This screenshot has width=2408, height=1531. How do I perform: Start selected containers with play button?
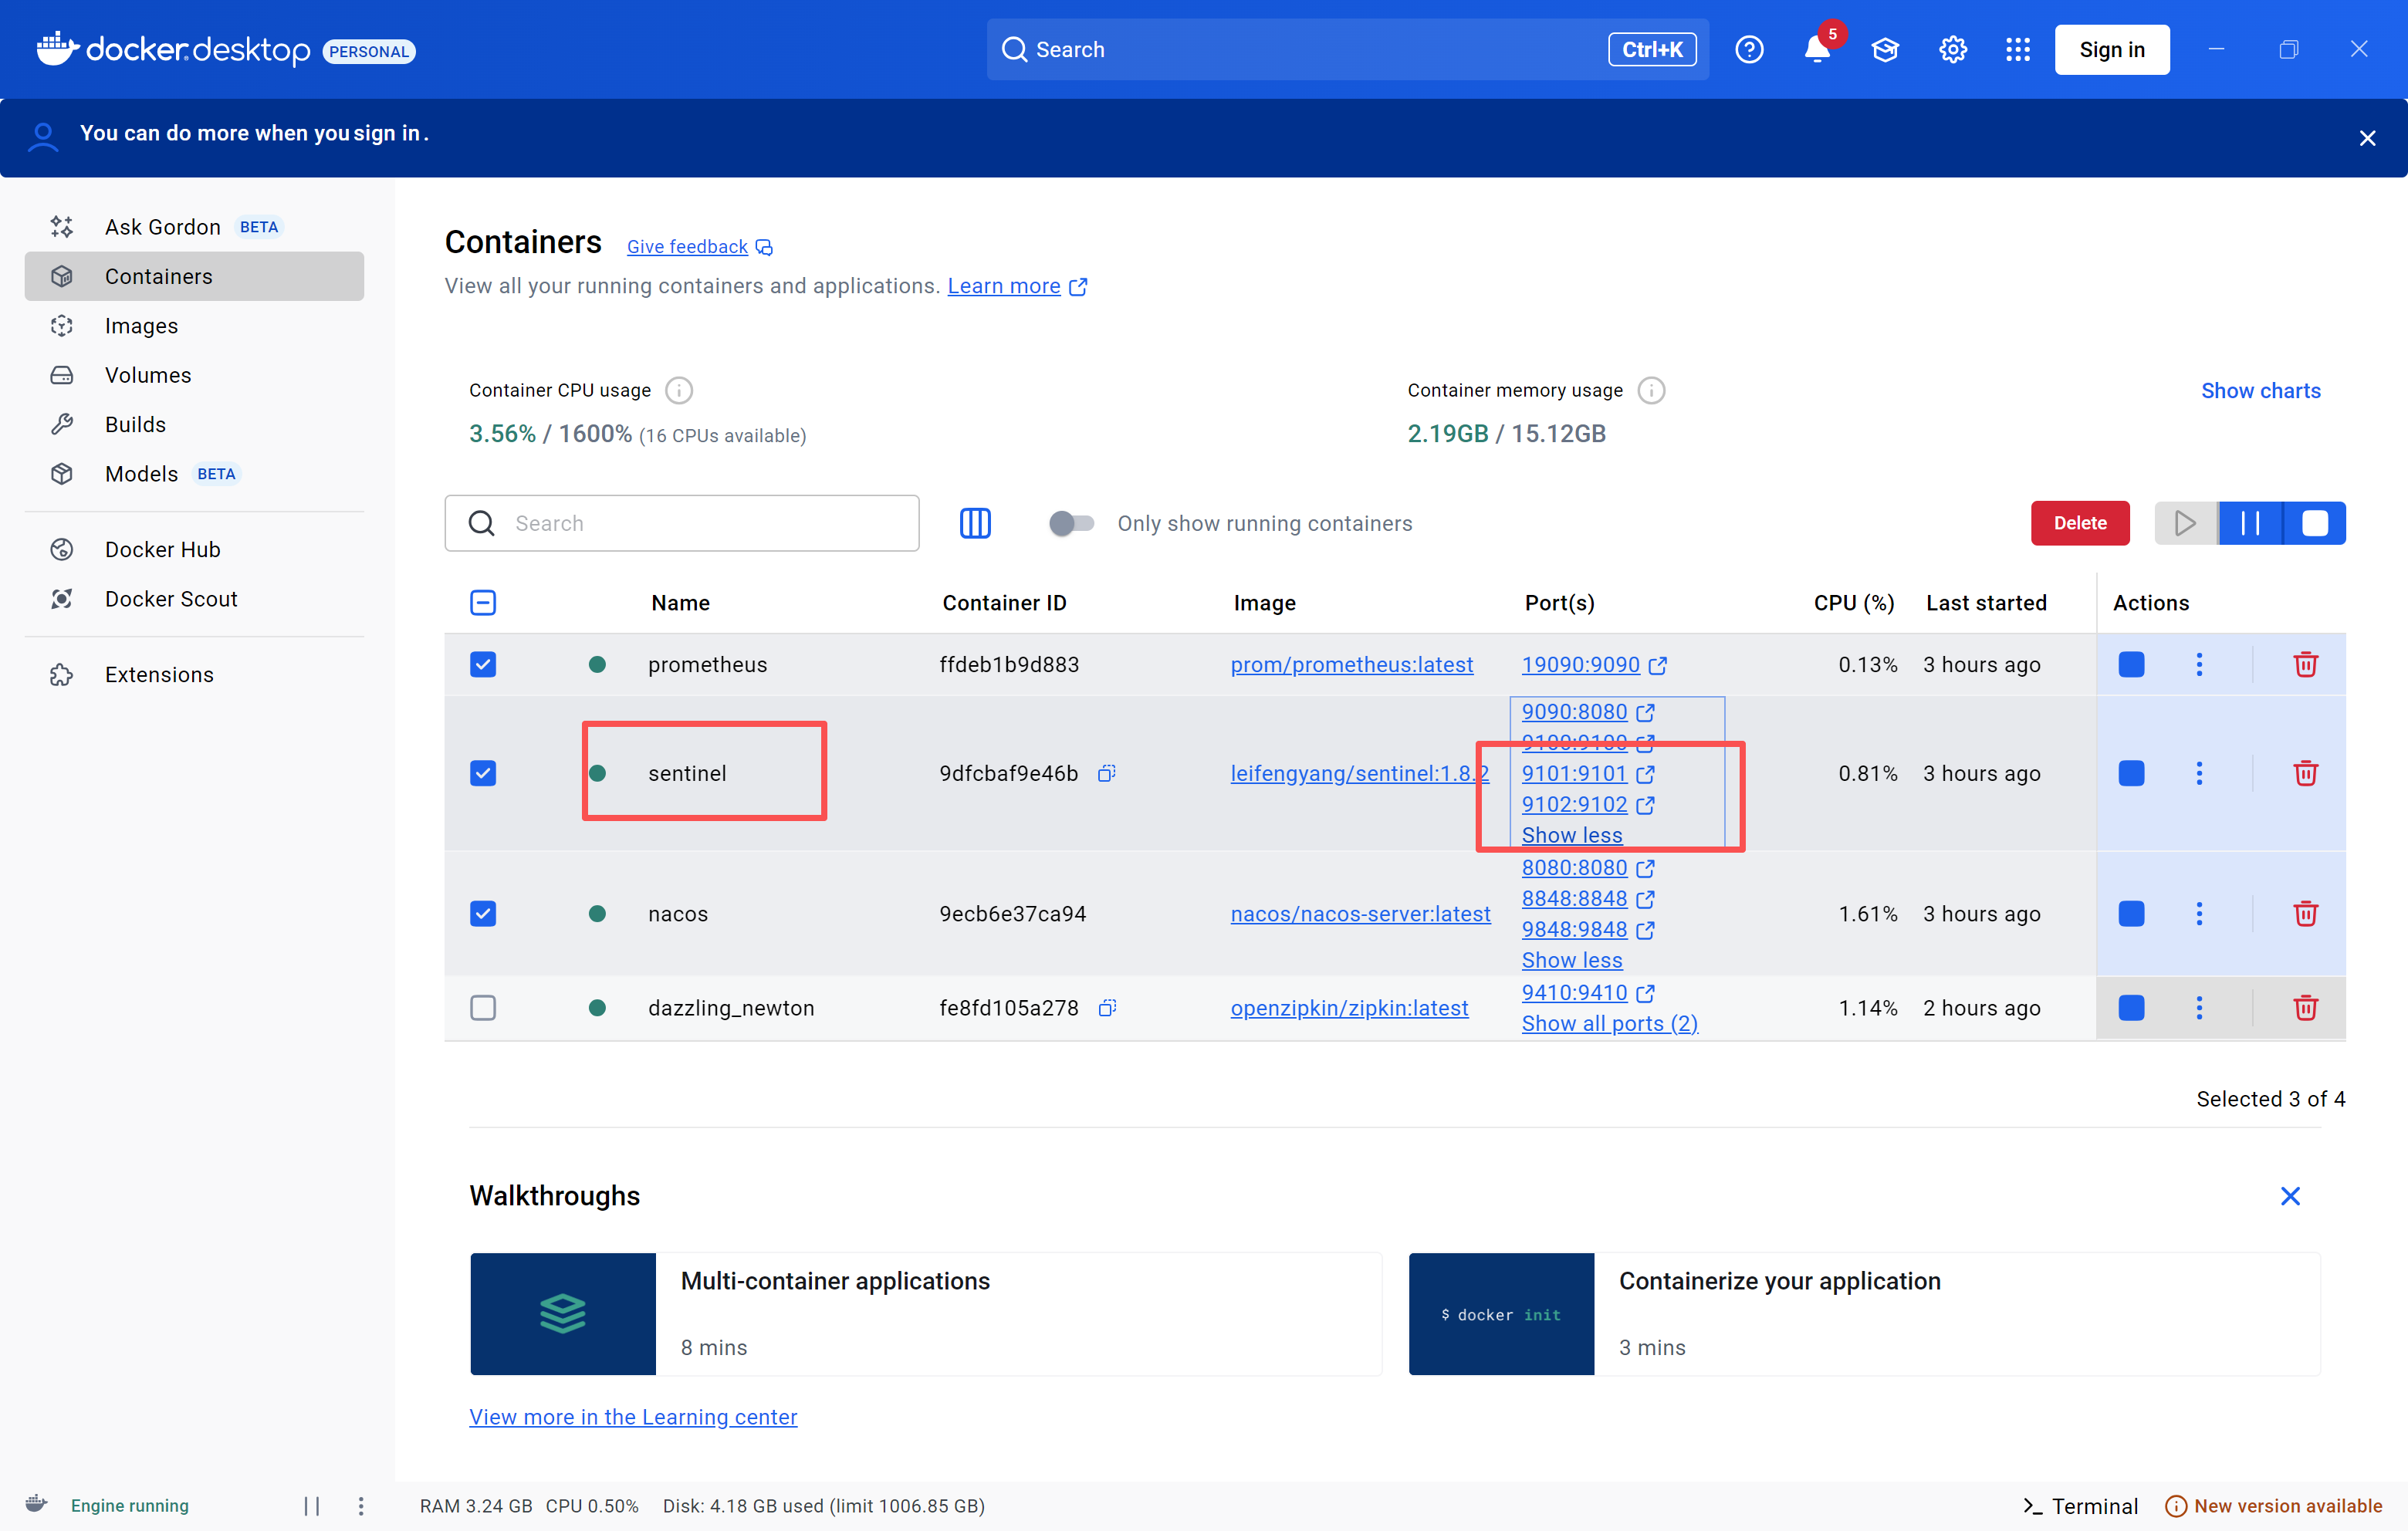pos(2185,523)
